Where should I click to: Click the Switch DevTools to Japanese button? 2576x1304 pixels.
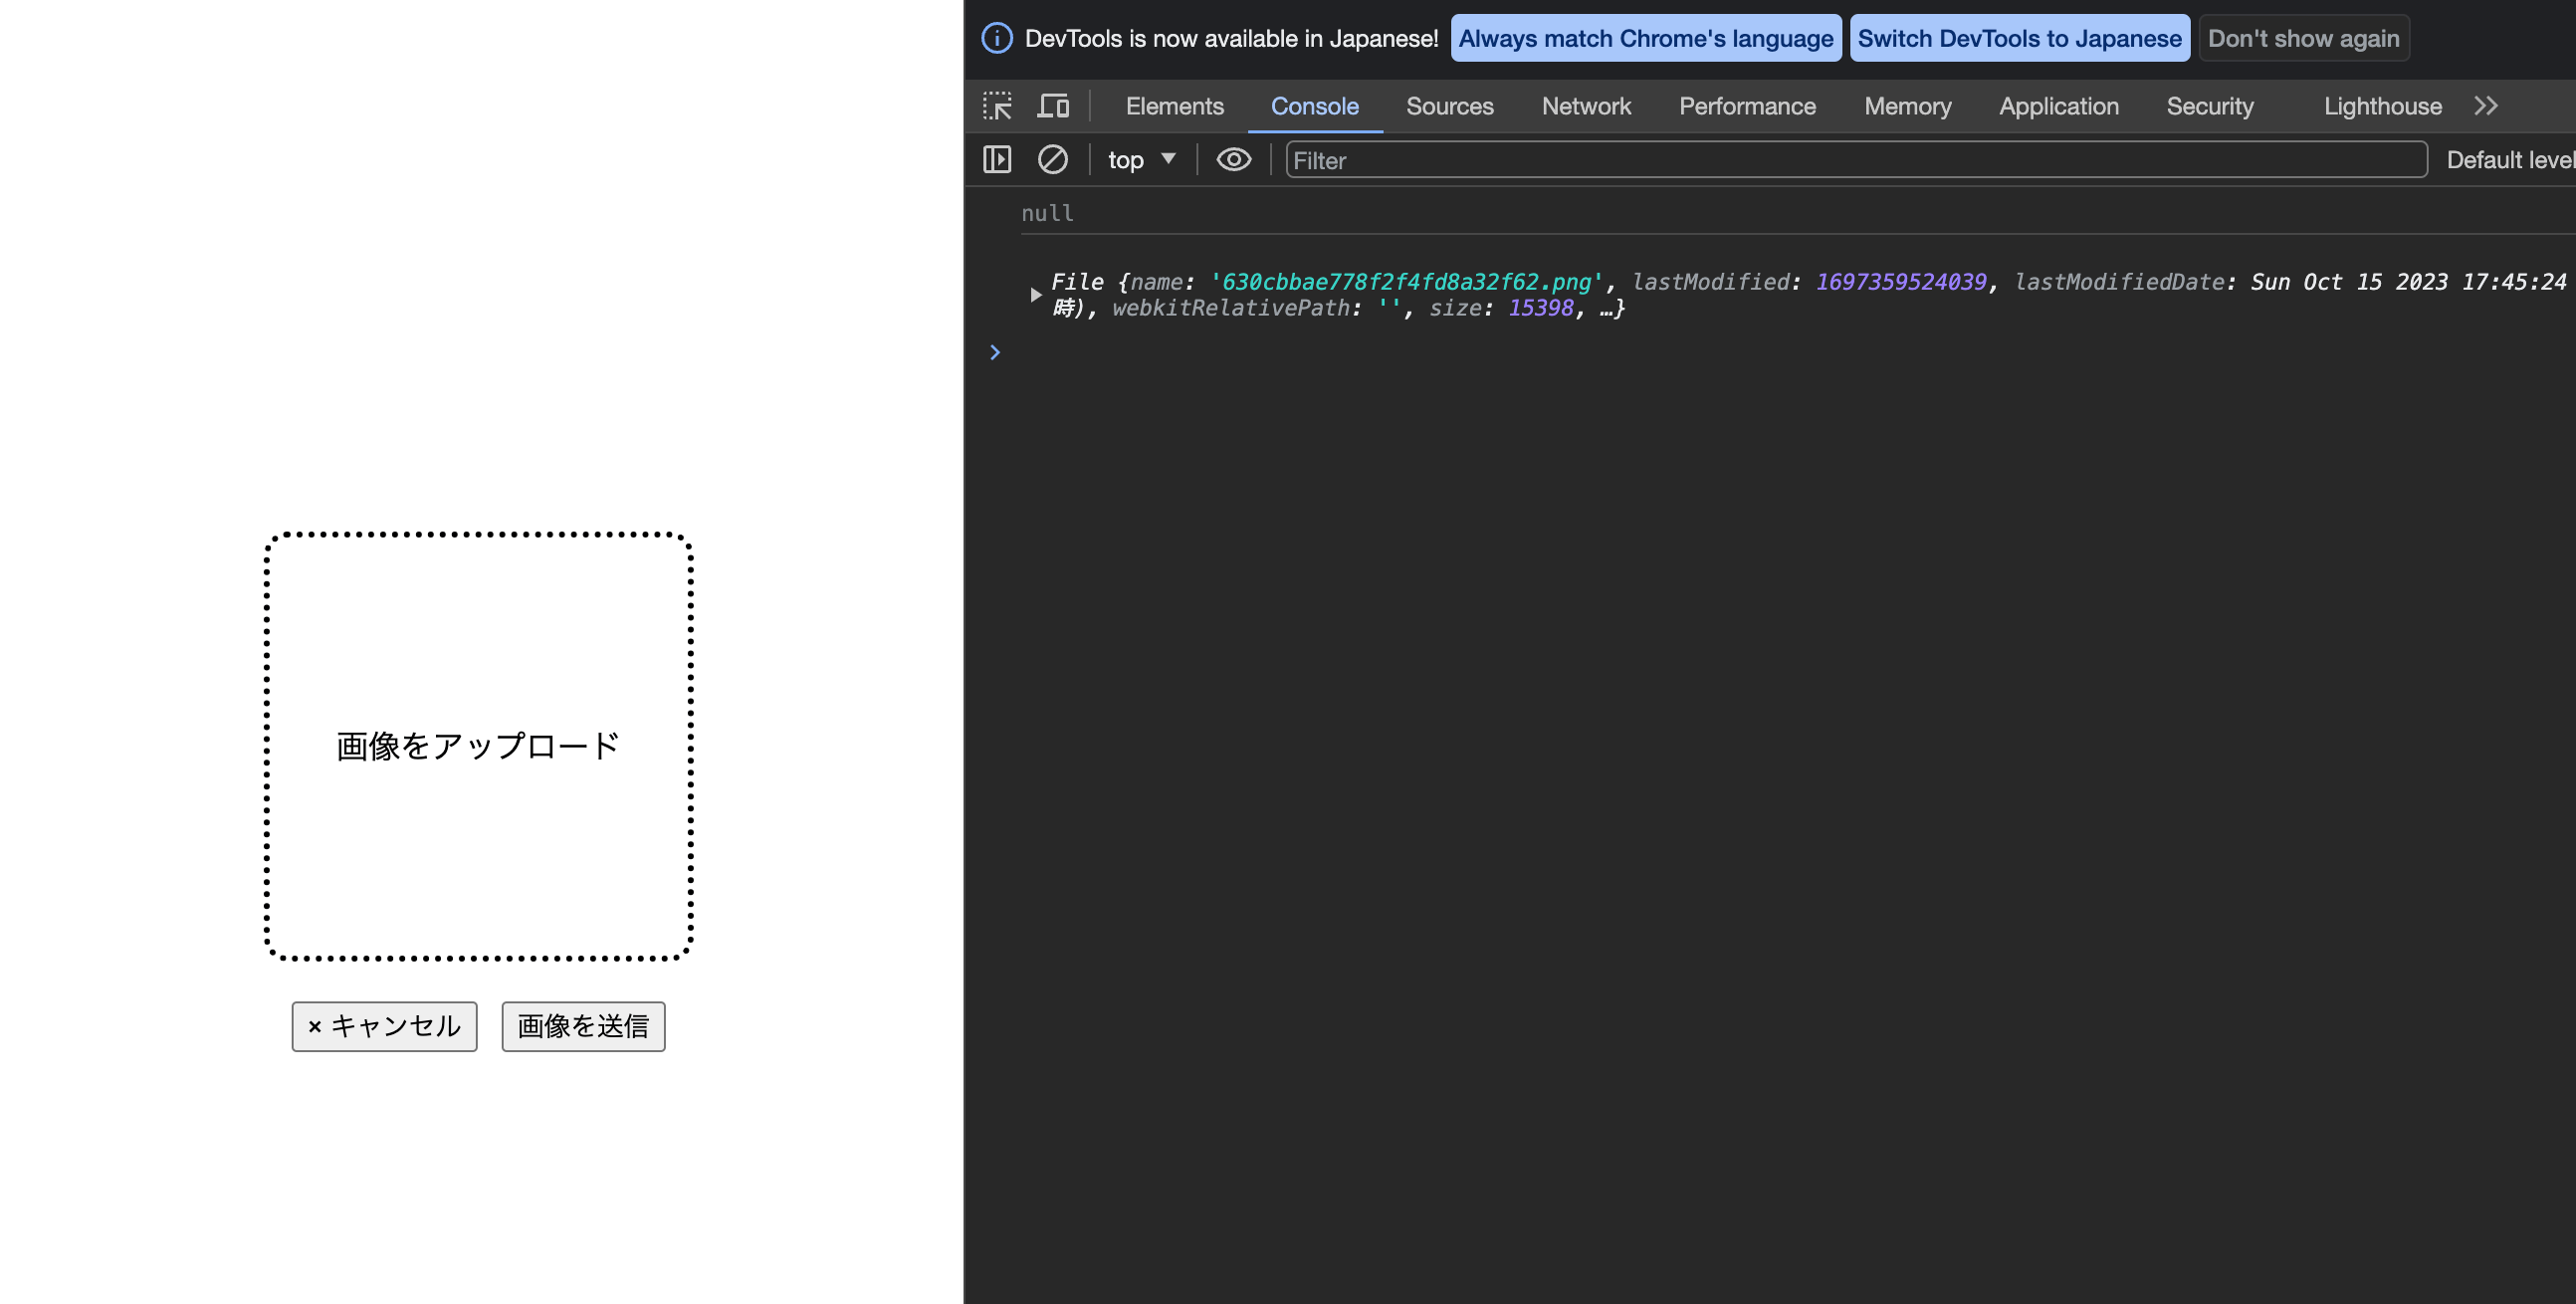point(2021,37)
